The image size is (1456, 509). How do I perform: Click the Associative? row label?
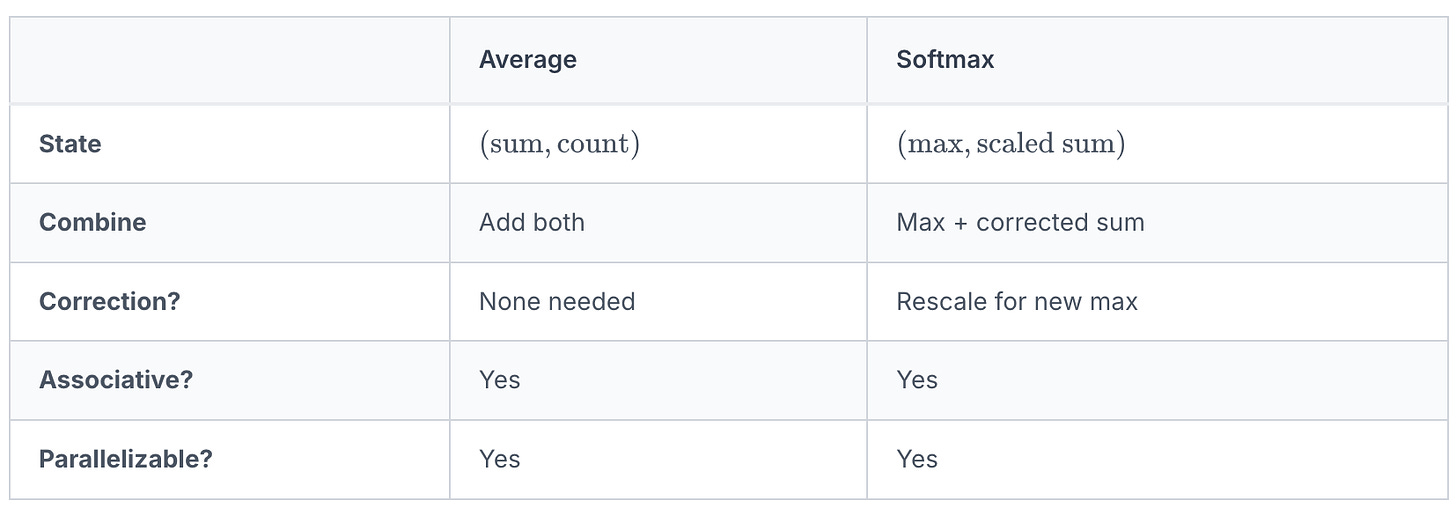coord(115,380)
